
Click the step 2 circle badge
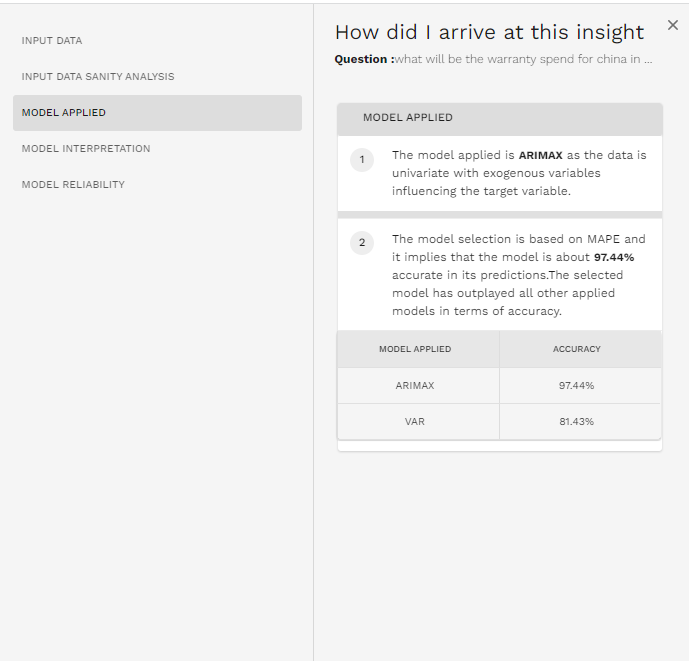point(362,243)
